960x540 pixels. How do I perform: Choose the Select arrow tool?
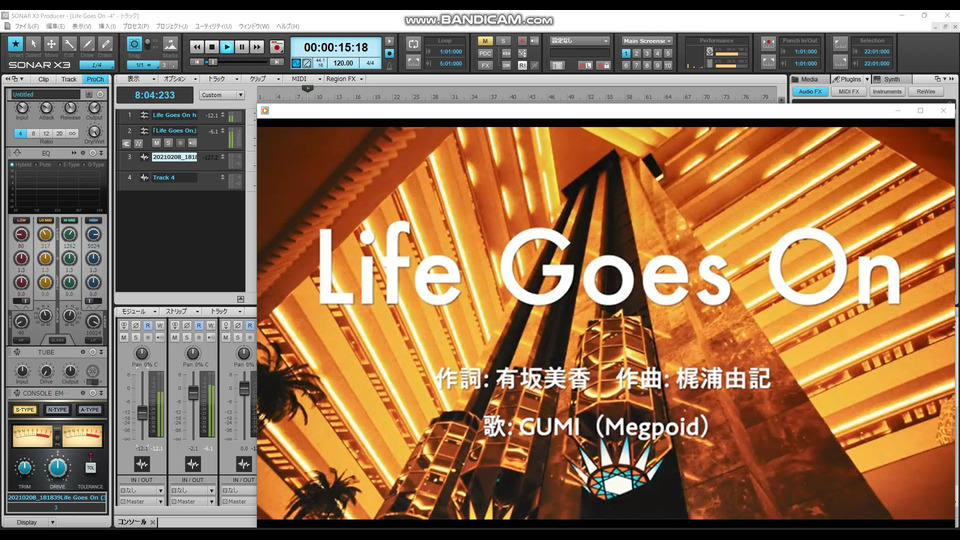pyautogui.click(x=34, y=44)
